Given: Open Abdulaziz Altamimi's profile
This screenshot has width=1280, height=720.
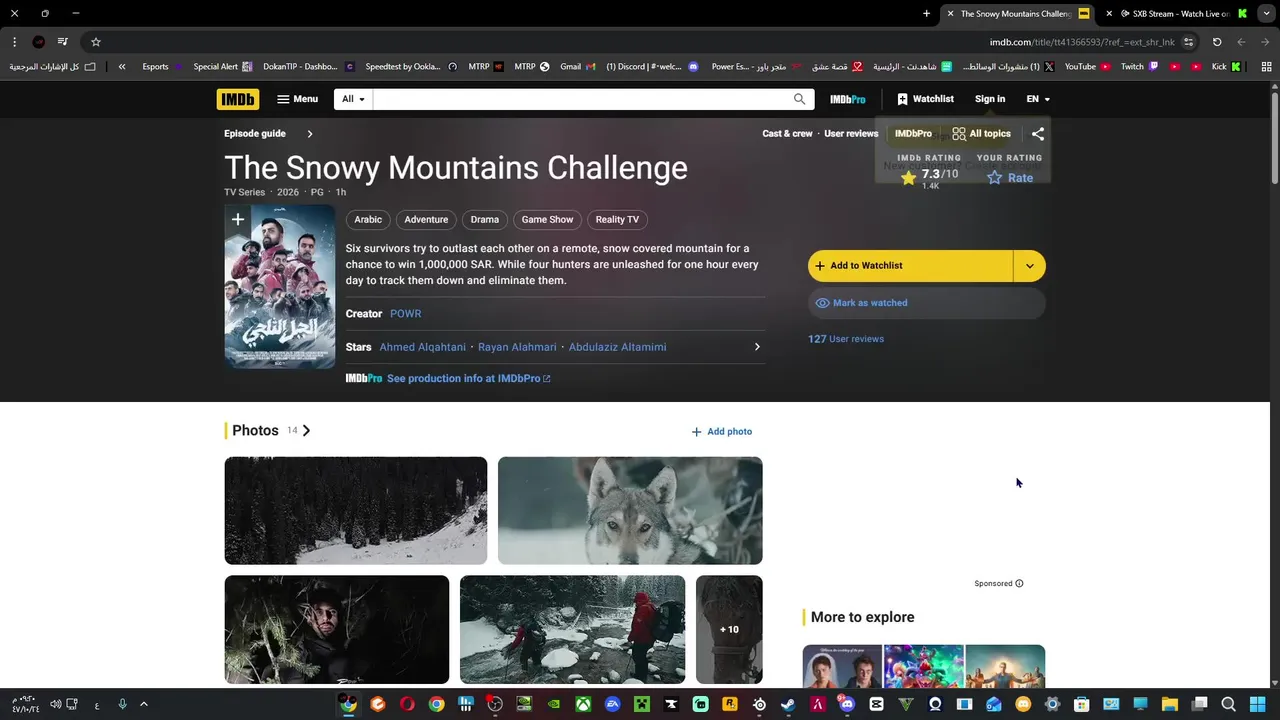Looking at the screenshot, I should pyautogui.click(x=617, y=347).
